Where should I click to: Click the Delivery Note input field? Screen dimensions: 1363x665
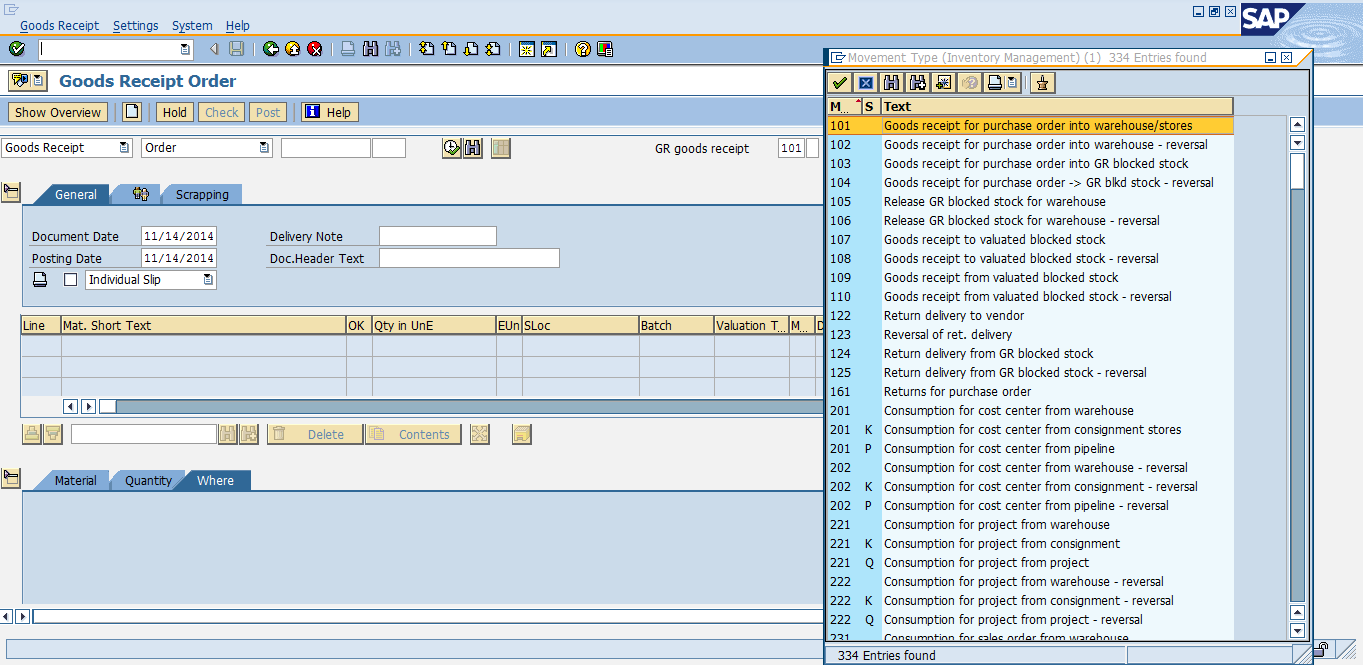coord(438,236)
